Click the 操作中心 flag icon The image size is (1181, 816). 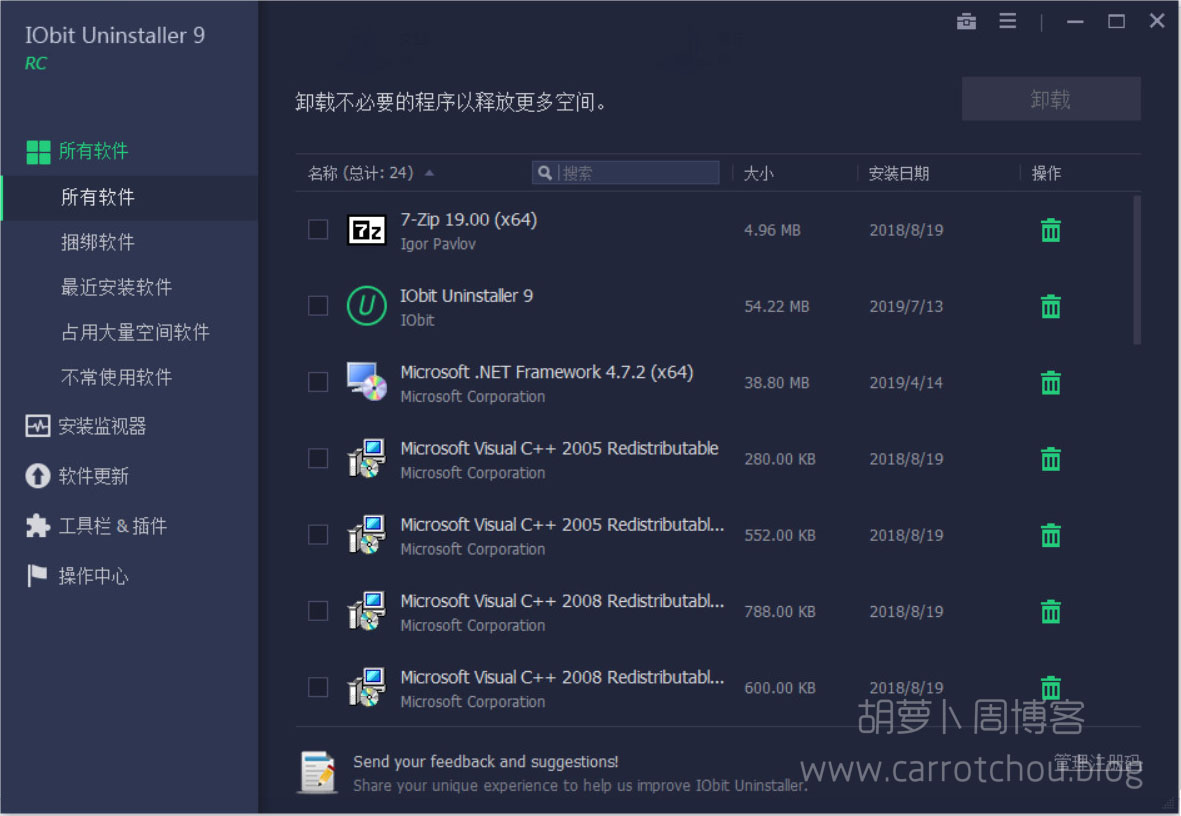(36, 576)
